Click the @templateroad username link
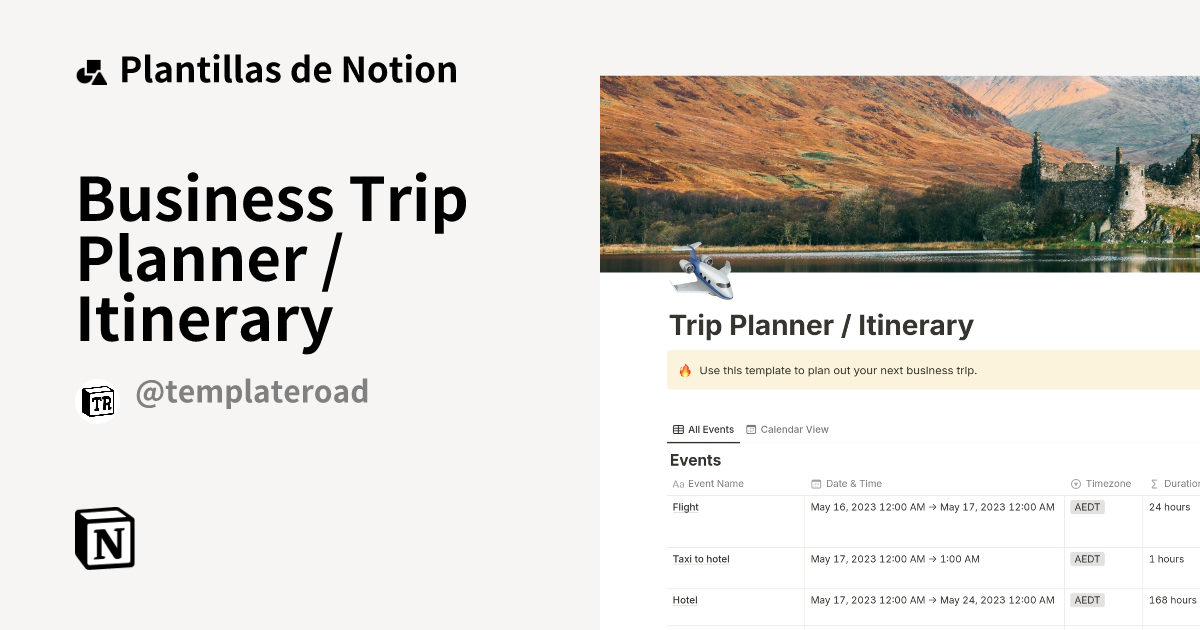Image resolution: width=1200 pixels, height=630 pixels. click(251, 392)
